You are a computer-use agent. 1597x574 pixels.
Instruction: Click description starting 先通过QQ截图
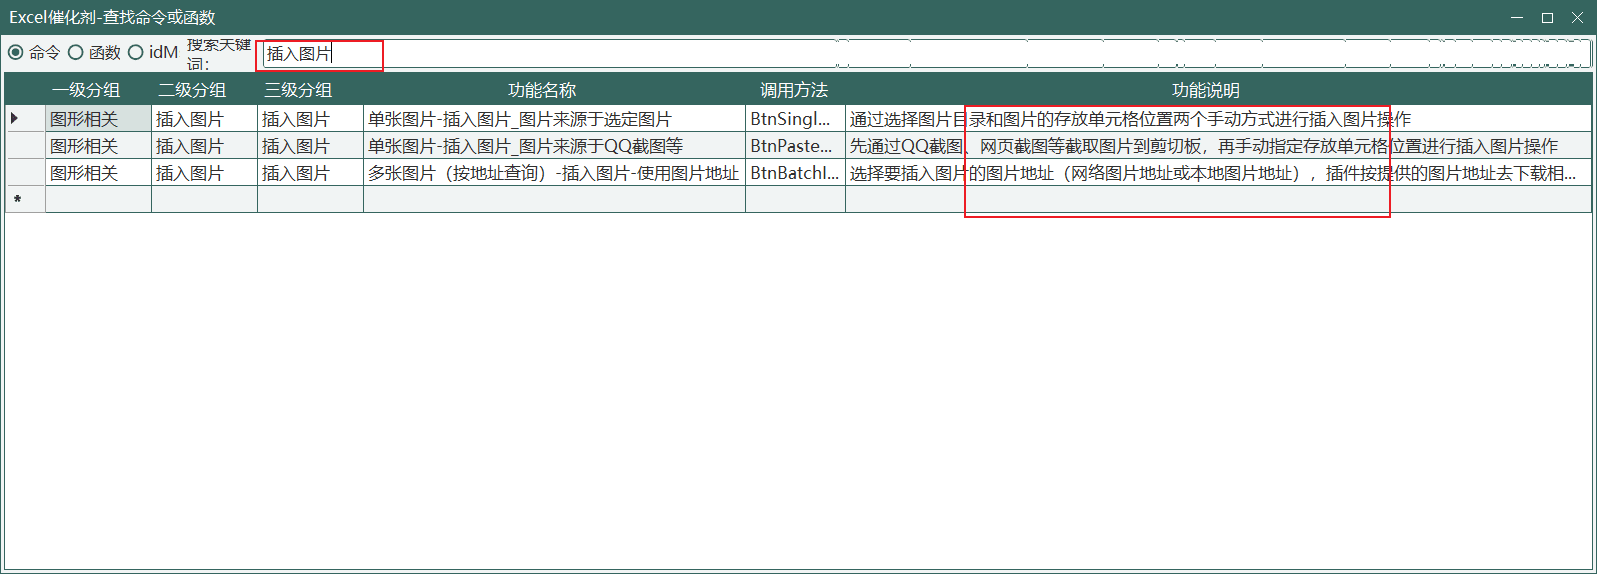tap(1218, 145)
